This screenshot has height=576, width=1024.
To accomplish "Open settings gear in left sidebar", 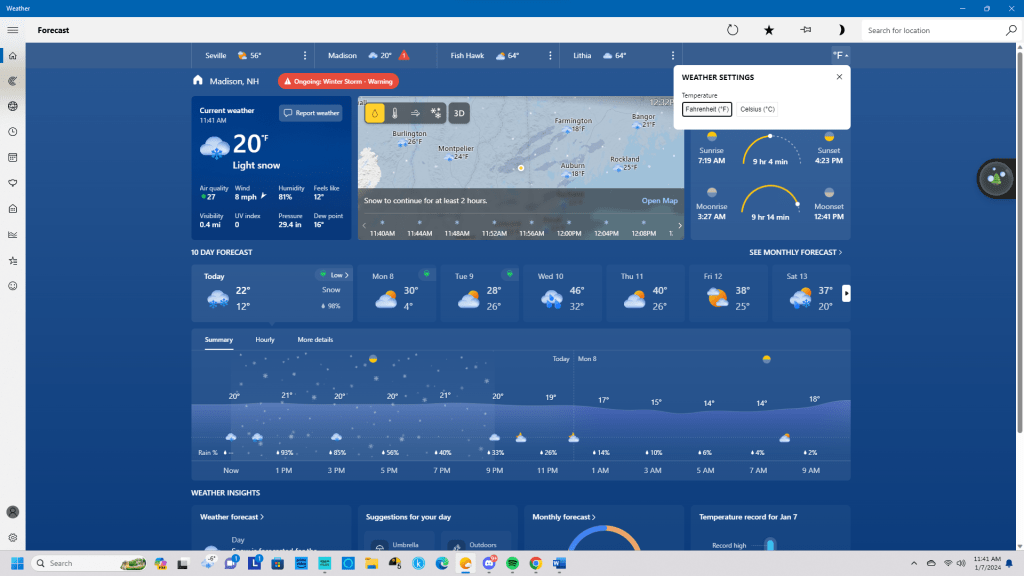I will [x=13, y=537].
